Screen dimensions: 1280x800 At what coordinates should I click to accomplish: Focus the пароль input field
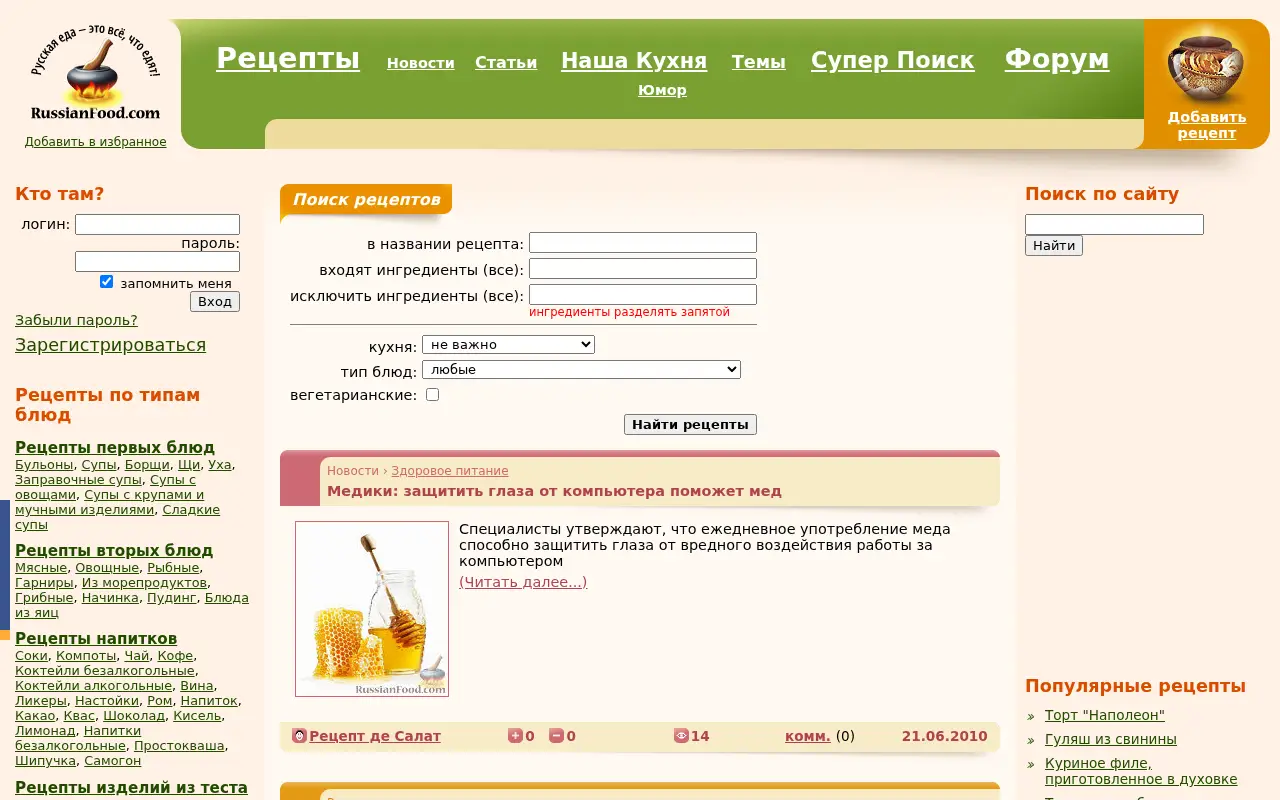pos(157,262)
